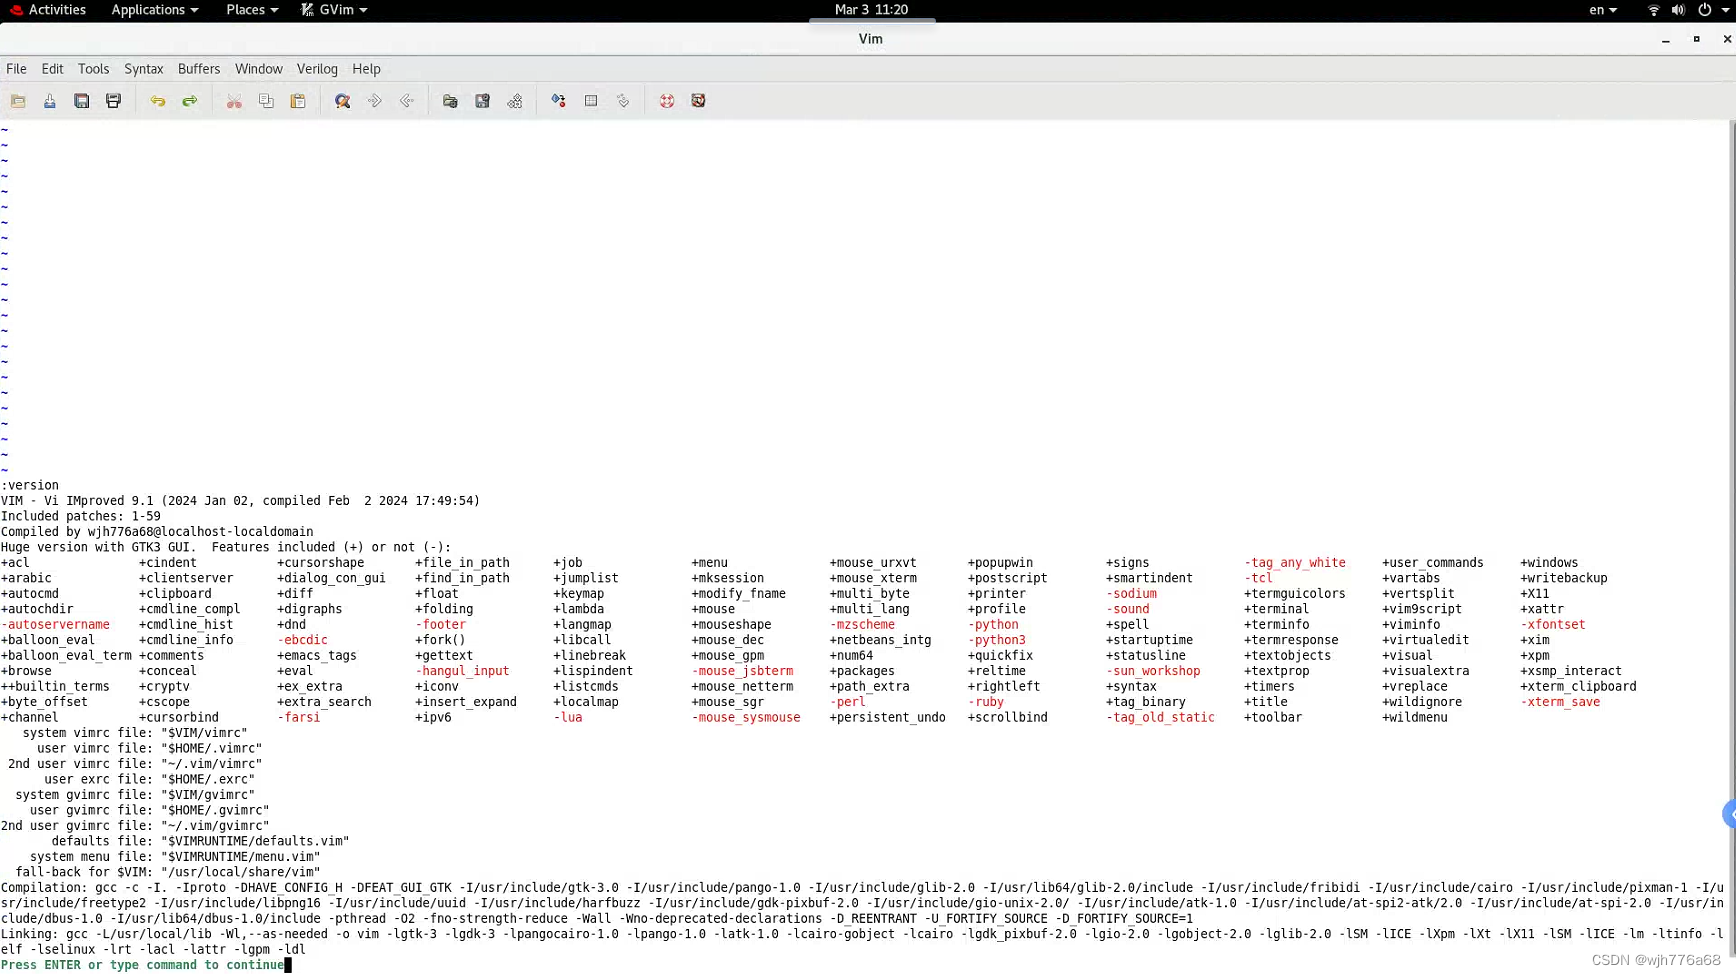Image resolution: width=1736 pixels, height=977 pixels.
Task: Open the Help menu
Action: tap(366, 69)
